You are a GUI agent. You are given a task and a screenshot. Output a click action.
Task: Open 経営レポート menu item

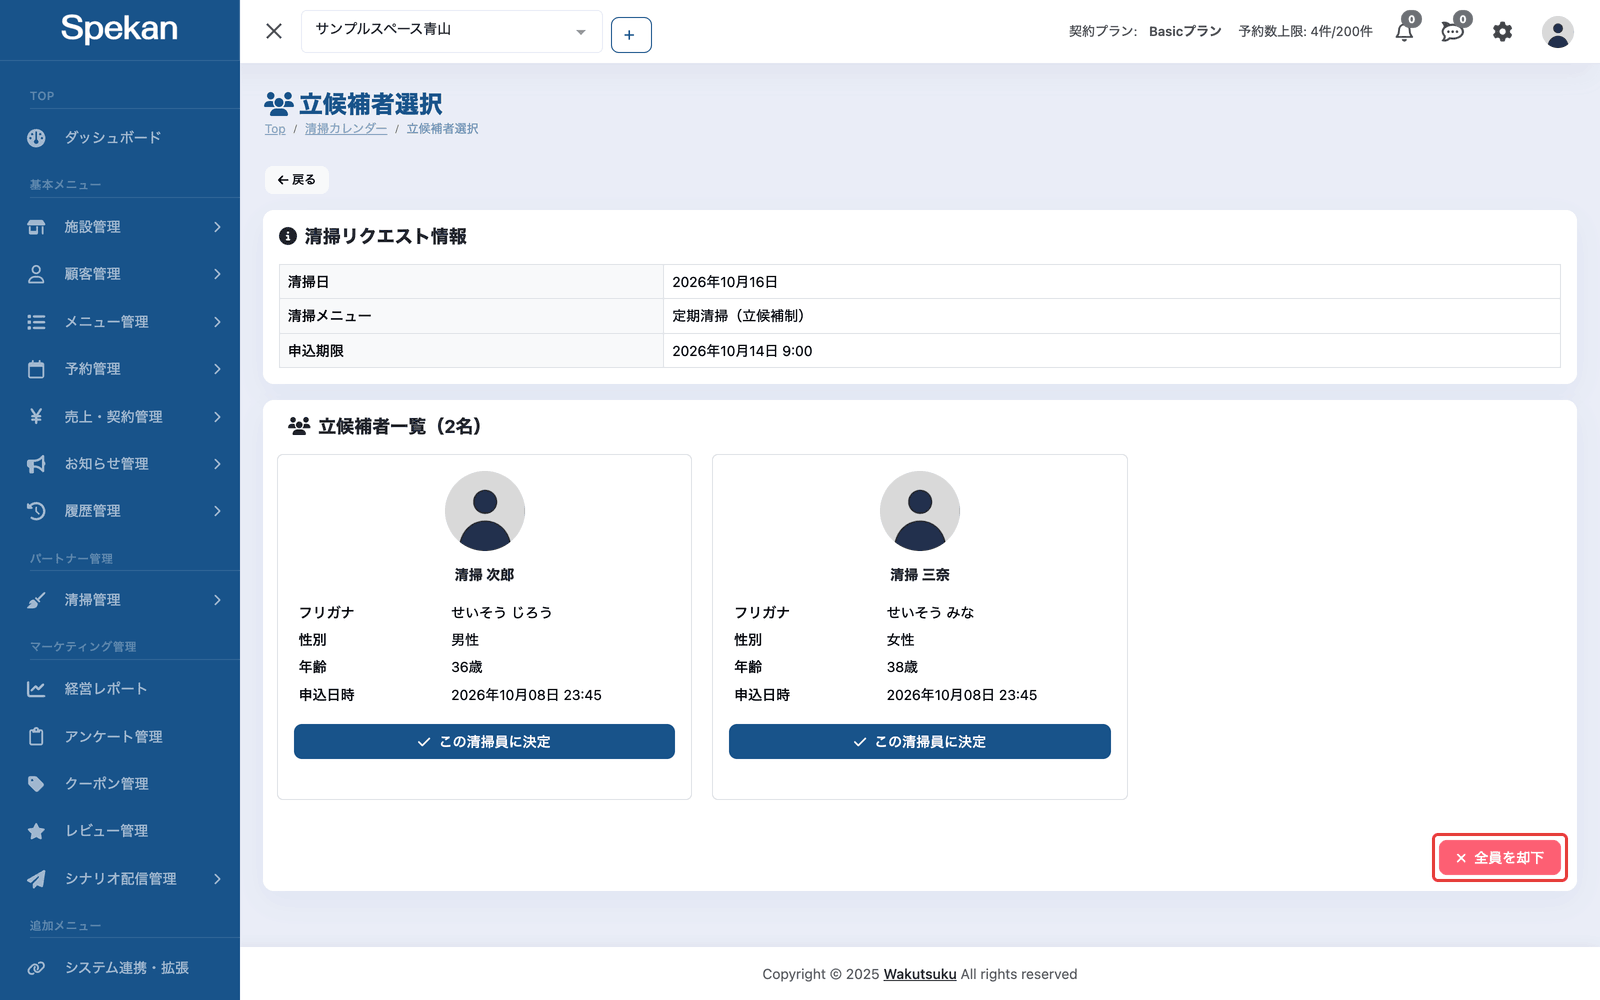pyautogui.click(x=120, y=689)
